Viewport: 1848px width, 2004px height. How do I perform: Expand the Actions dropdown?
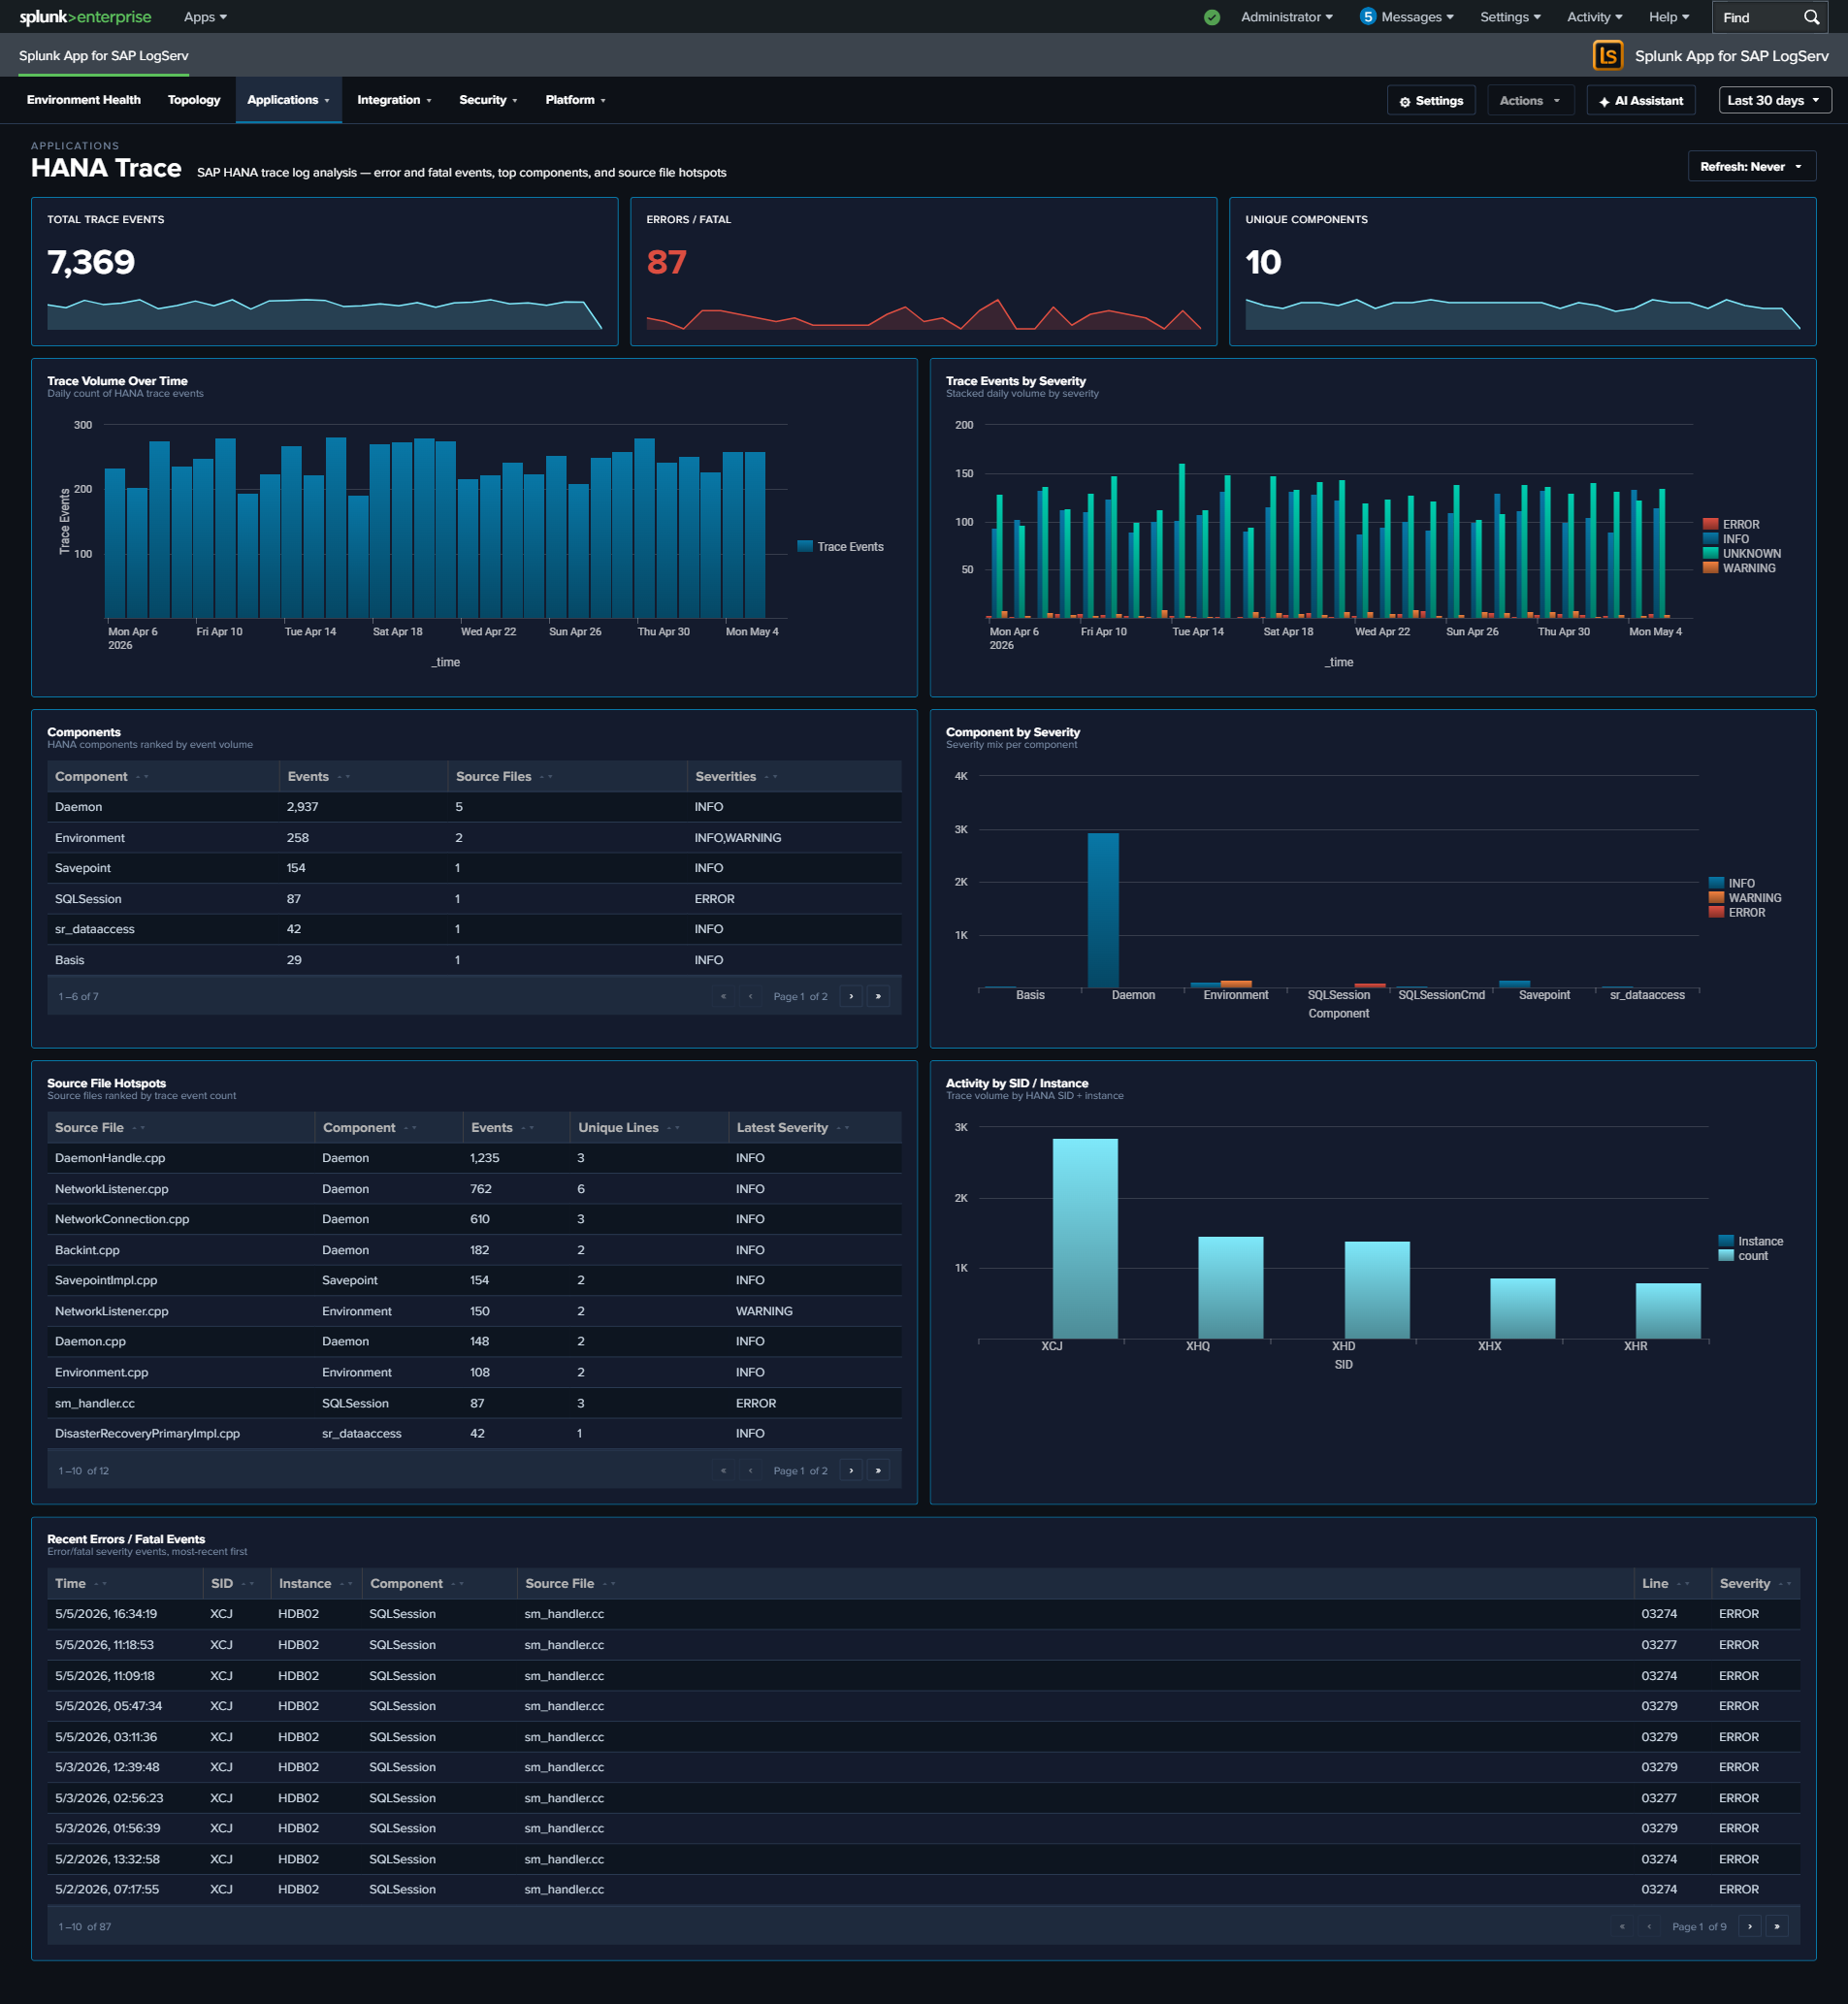point(1530,100)
